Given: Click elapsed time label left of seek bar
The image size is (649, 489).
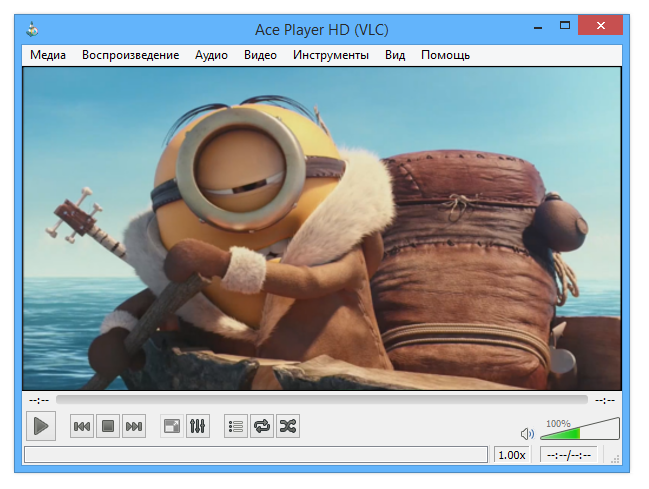Looking at the screenshot, I should click(x=39, y=400).
